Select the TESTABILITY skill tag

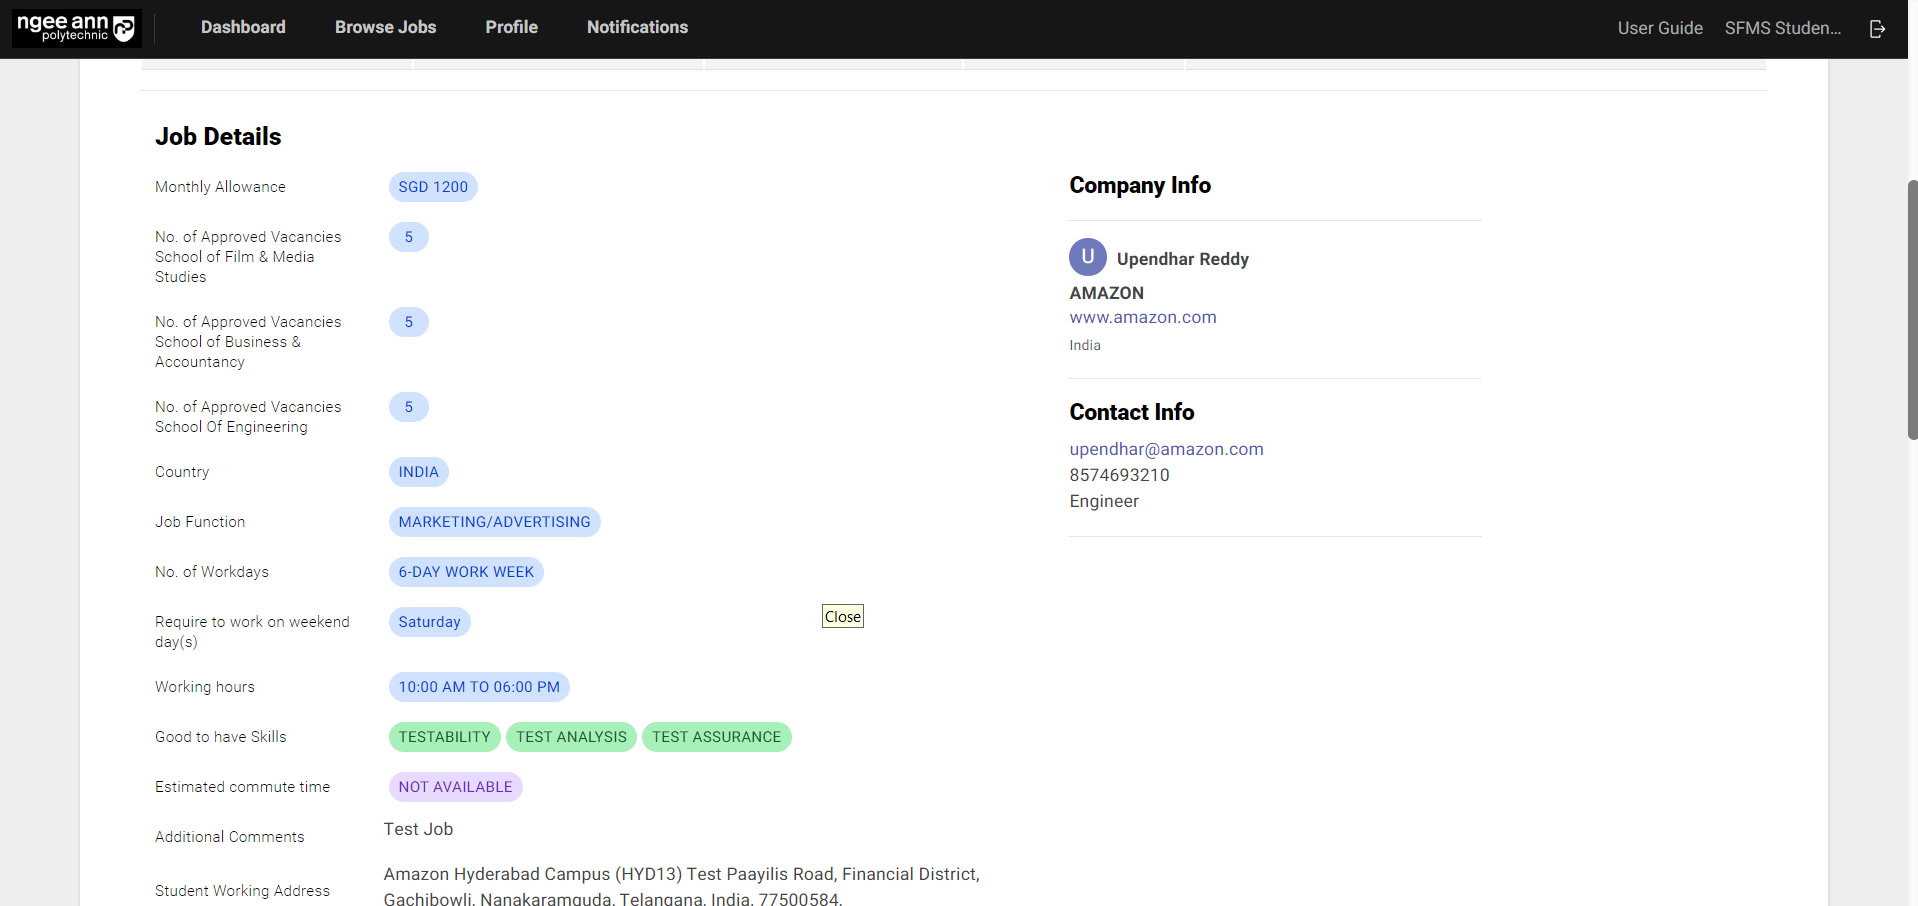(x=444, y=737)
